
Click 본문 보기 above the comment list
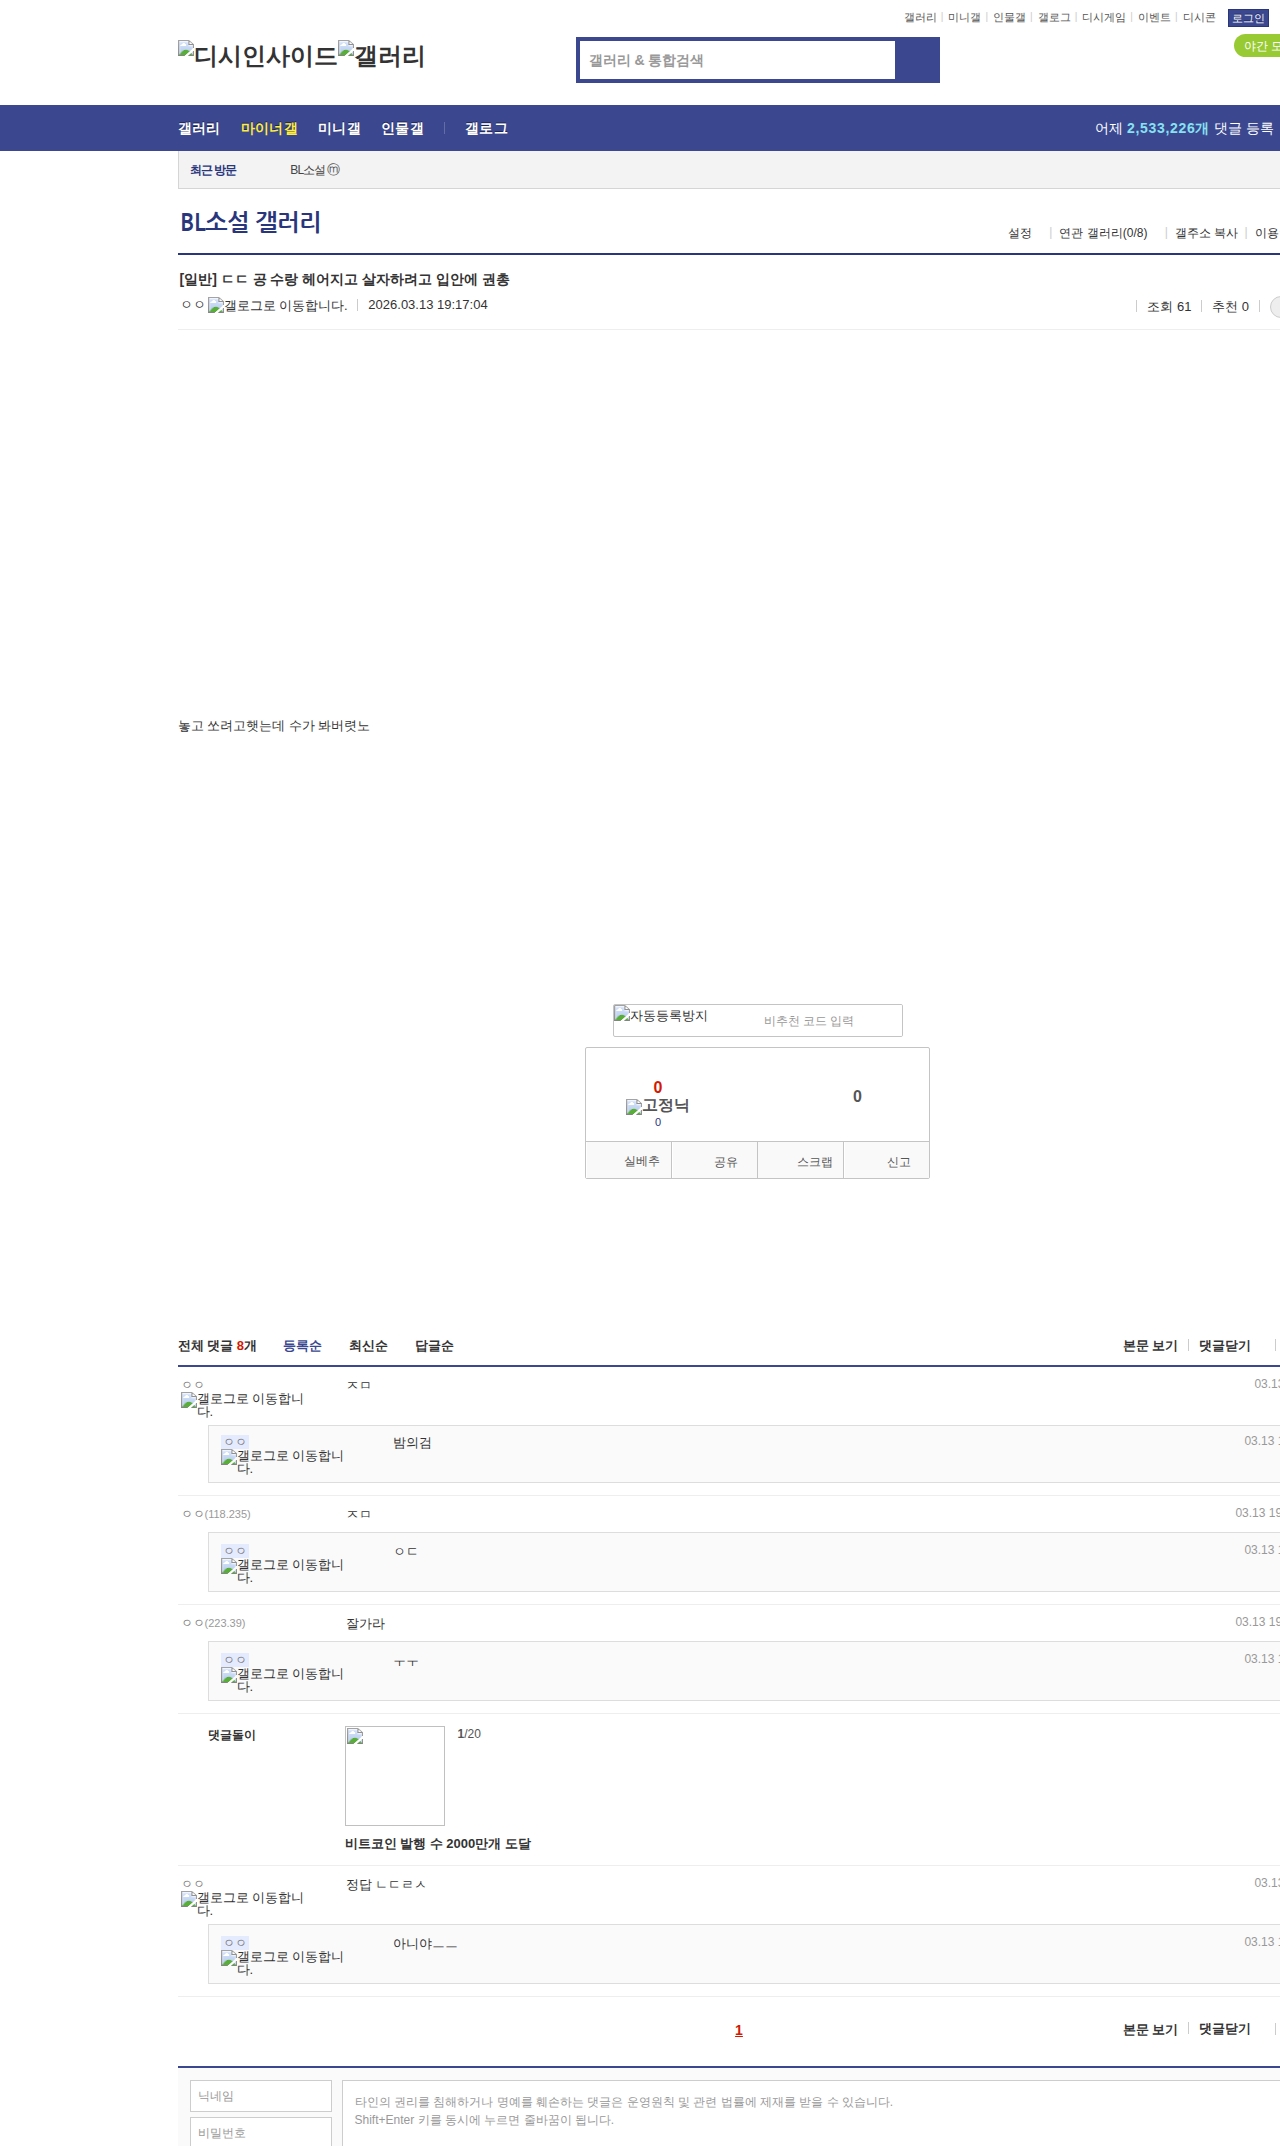click(1150, 1346)
